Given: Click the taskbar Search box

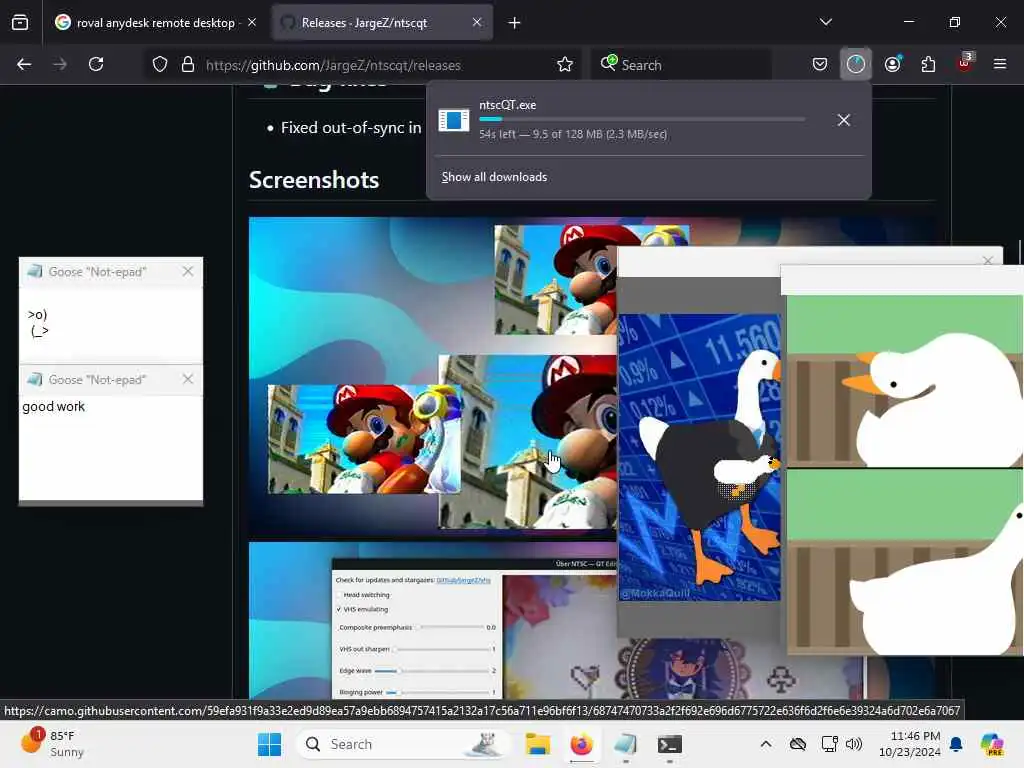Looking at the screenshot, I should (402, 744).
